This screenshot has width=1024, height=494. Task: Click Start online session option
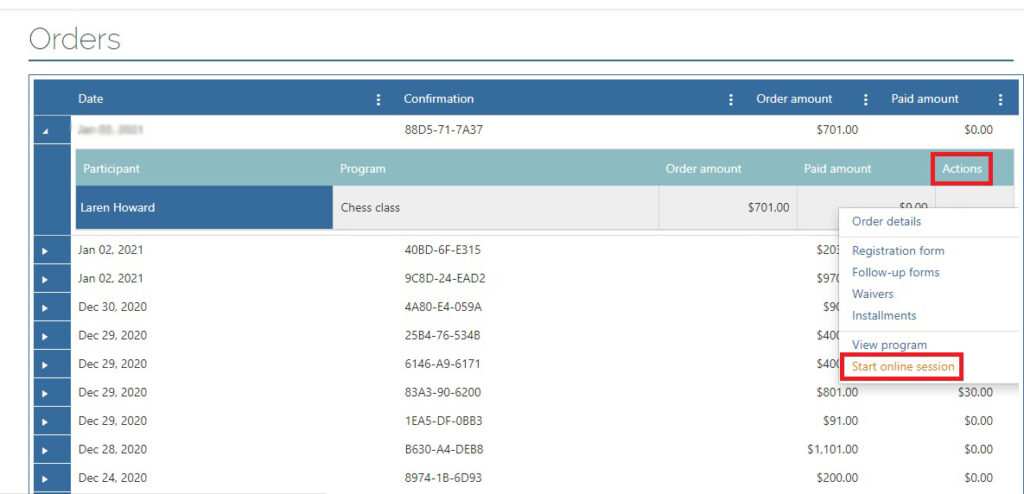click(903, 367)
